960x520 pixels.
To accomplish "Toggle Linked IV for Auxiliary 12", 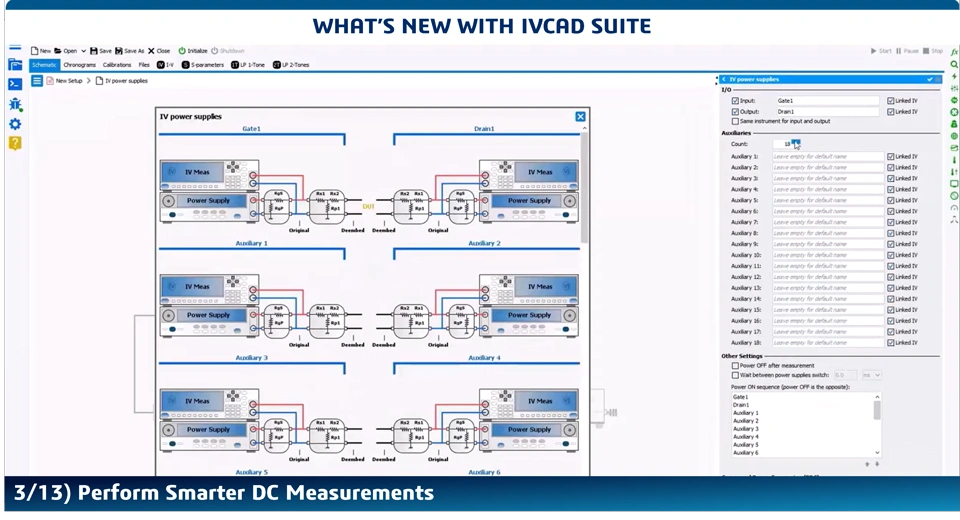I will tap(891, 277).
